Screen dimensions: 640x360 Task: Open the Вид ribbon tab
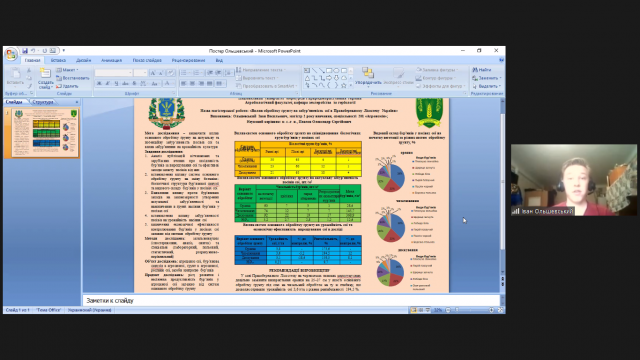[219, 60]
